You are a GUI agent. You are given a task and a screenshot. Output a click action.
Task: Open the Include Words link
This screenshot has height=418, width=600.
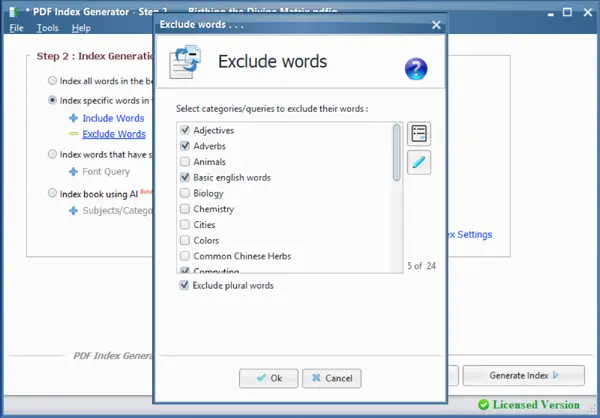[113, 118]
